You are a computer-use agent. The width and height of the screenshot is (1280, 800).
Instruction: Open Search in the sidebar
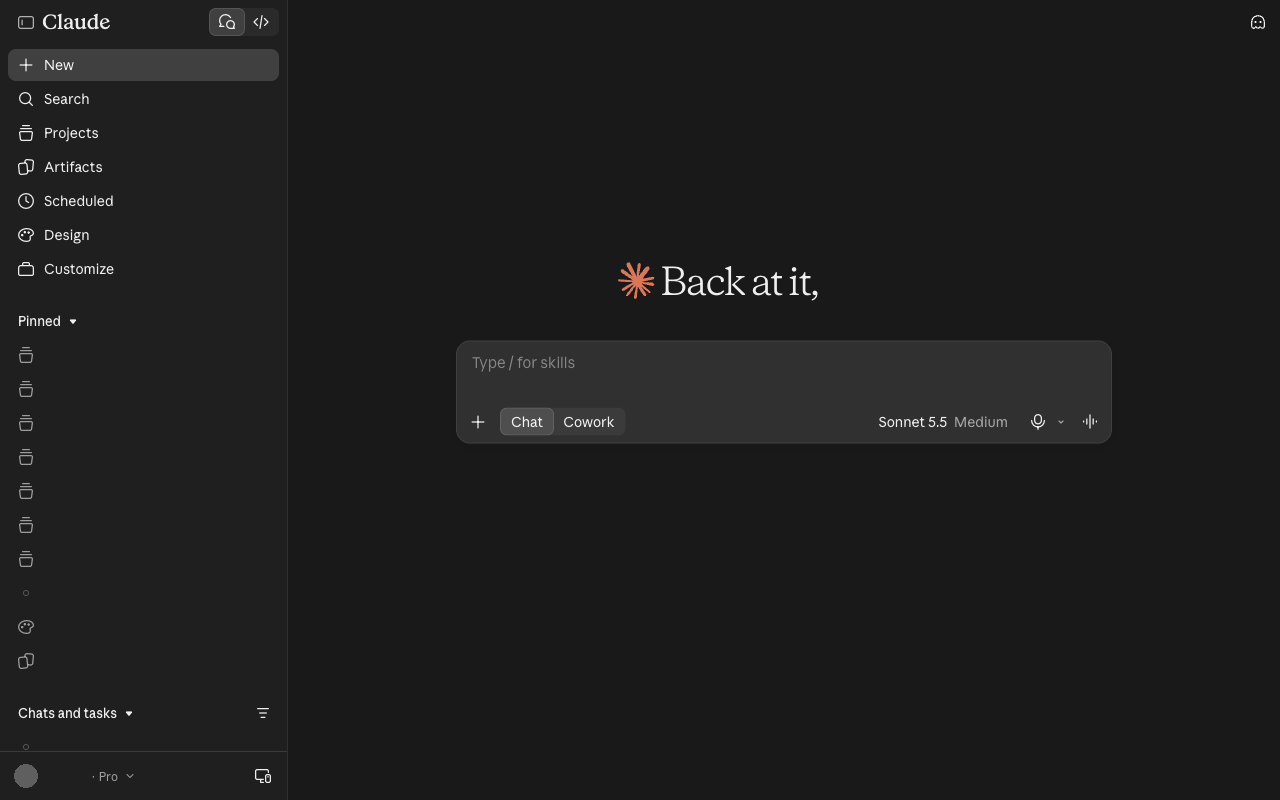143,99
